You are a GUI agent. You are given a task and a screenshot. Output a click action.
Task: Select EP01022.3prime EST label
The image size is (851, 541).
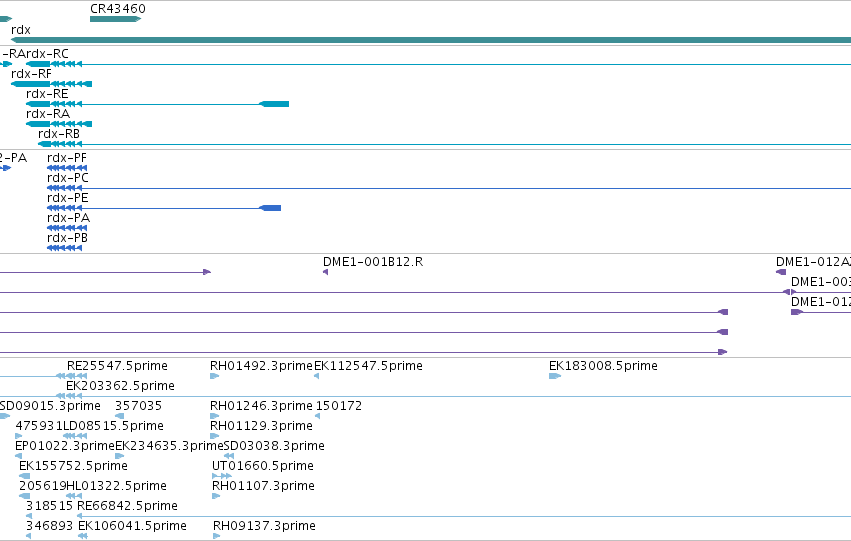pyautogui.click(x=65, y=447)
